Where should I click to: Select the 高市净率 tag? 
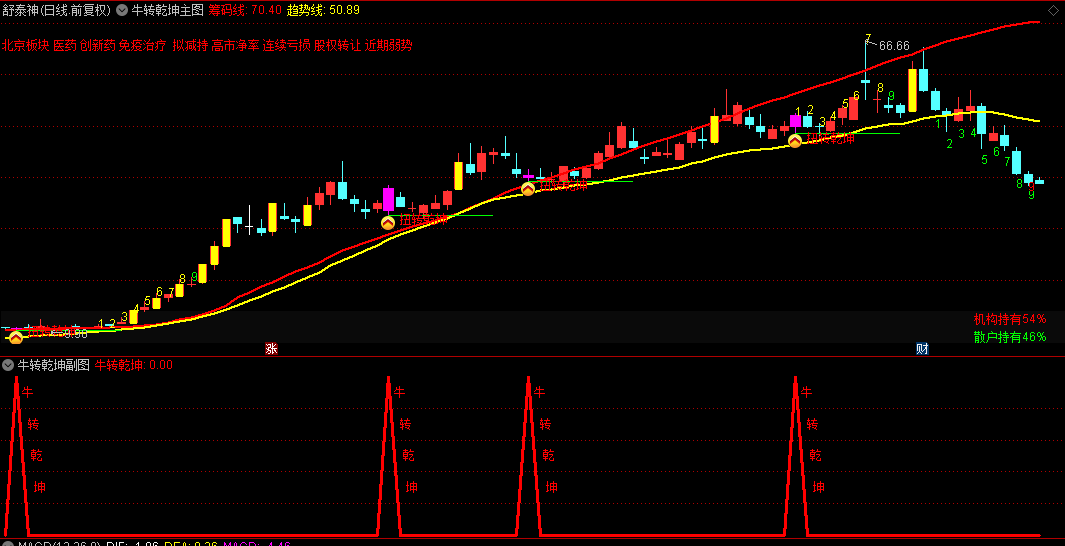tap(235, 46)
